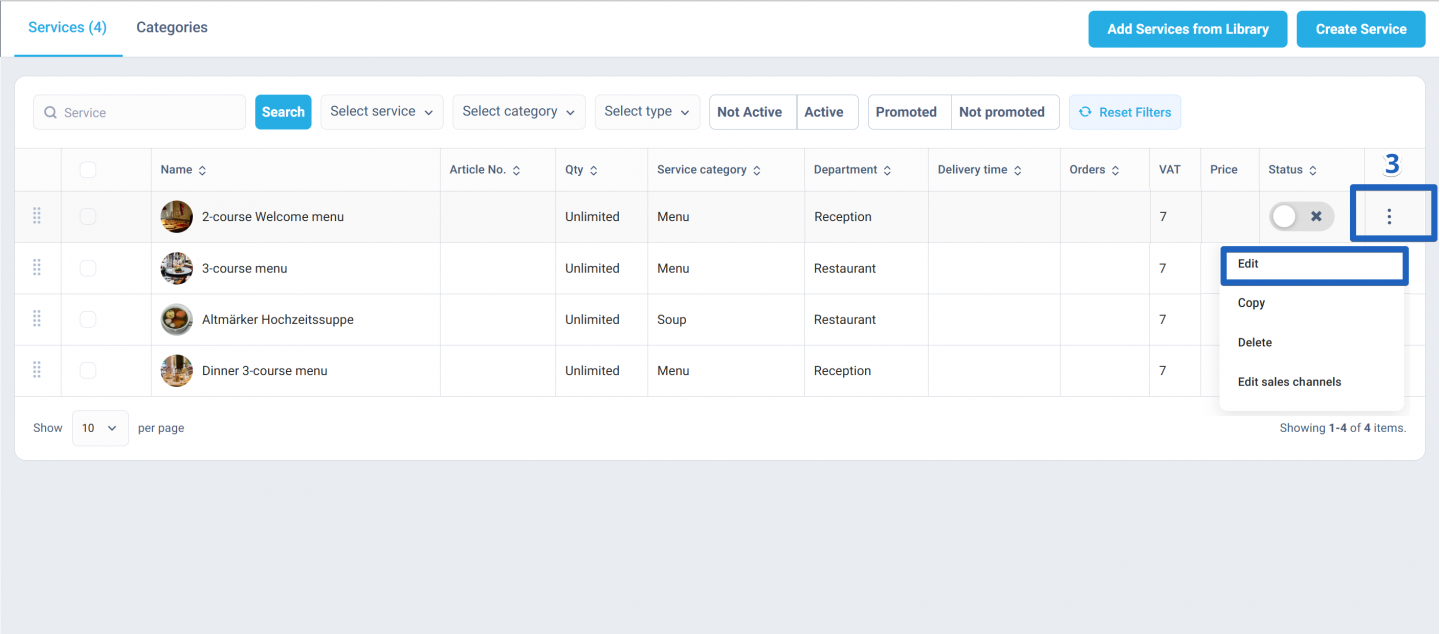Tick checkbox for 2-course Welcome menu
The height and width of the screenshot is (634, 1440).
[88, 216]
